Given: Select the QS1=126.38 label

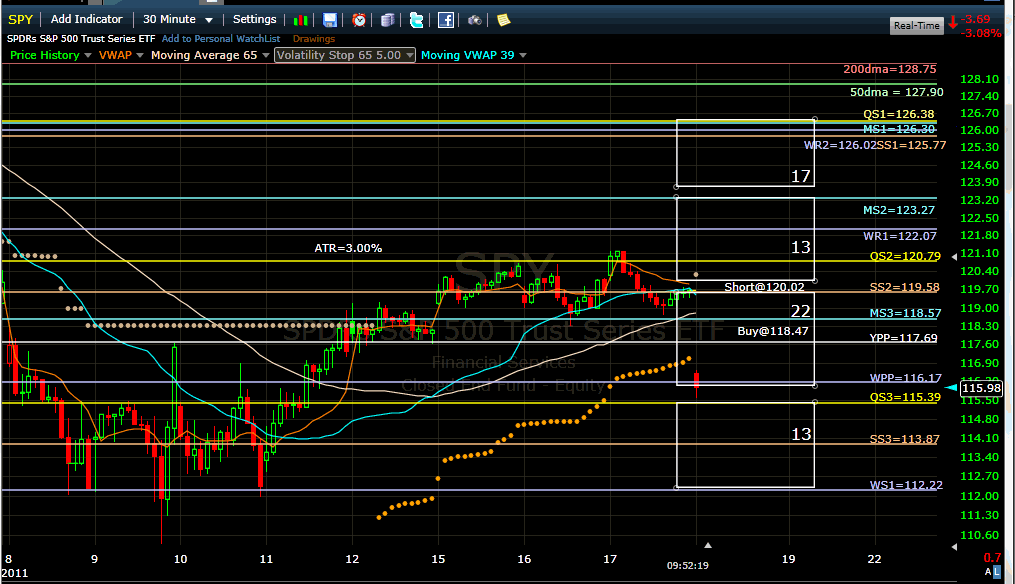Looking at the screenshot, I should 898,114.
